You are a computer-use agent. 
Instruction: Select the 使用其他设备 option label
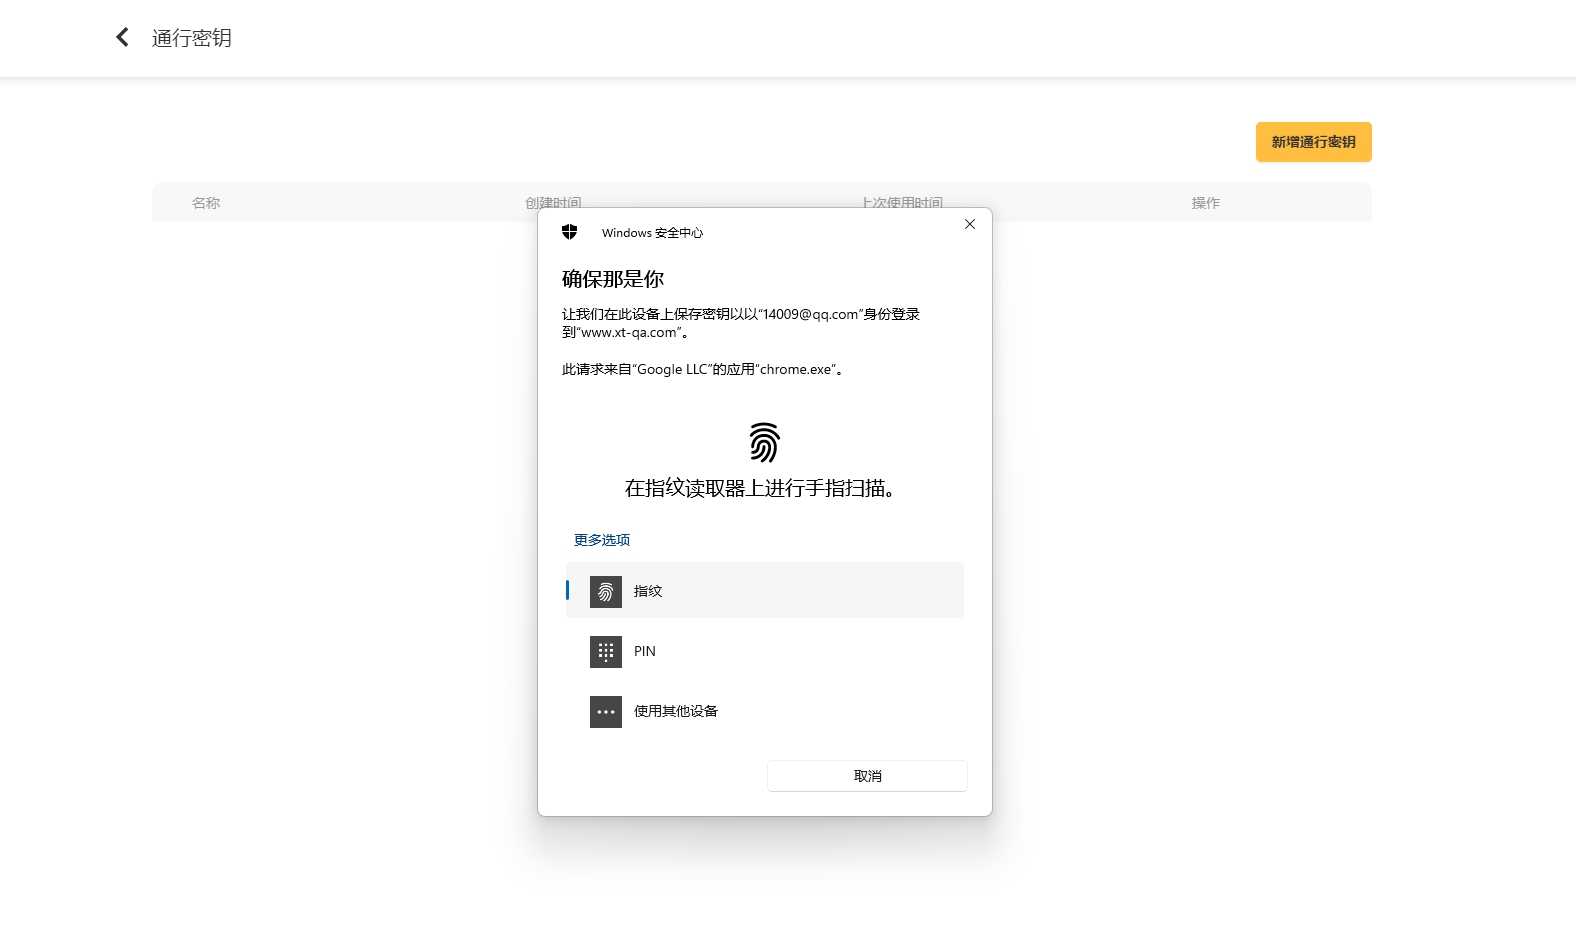pos(676,711)
